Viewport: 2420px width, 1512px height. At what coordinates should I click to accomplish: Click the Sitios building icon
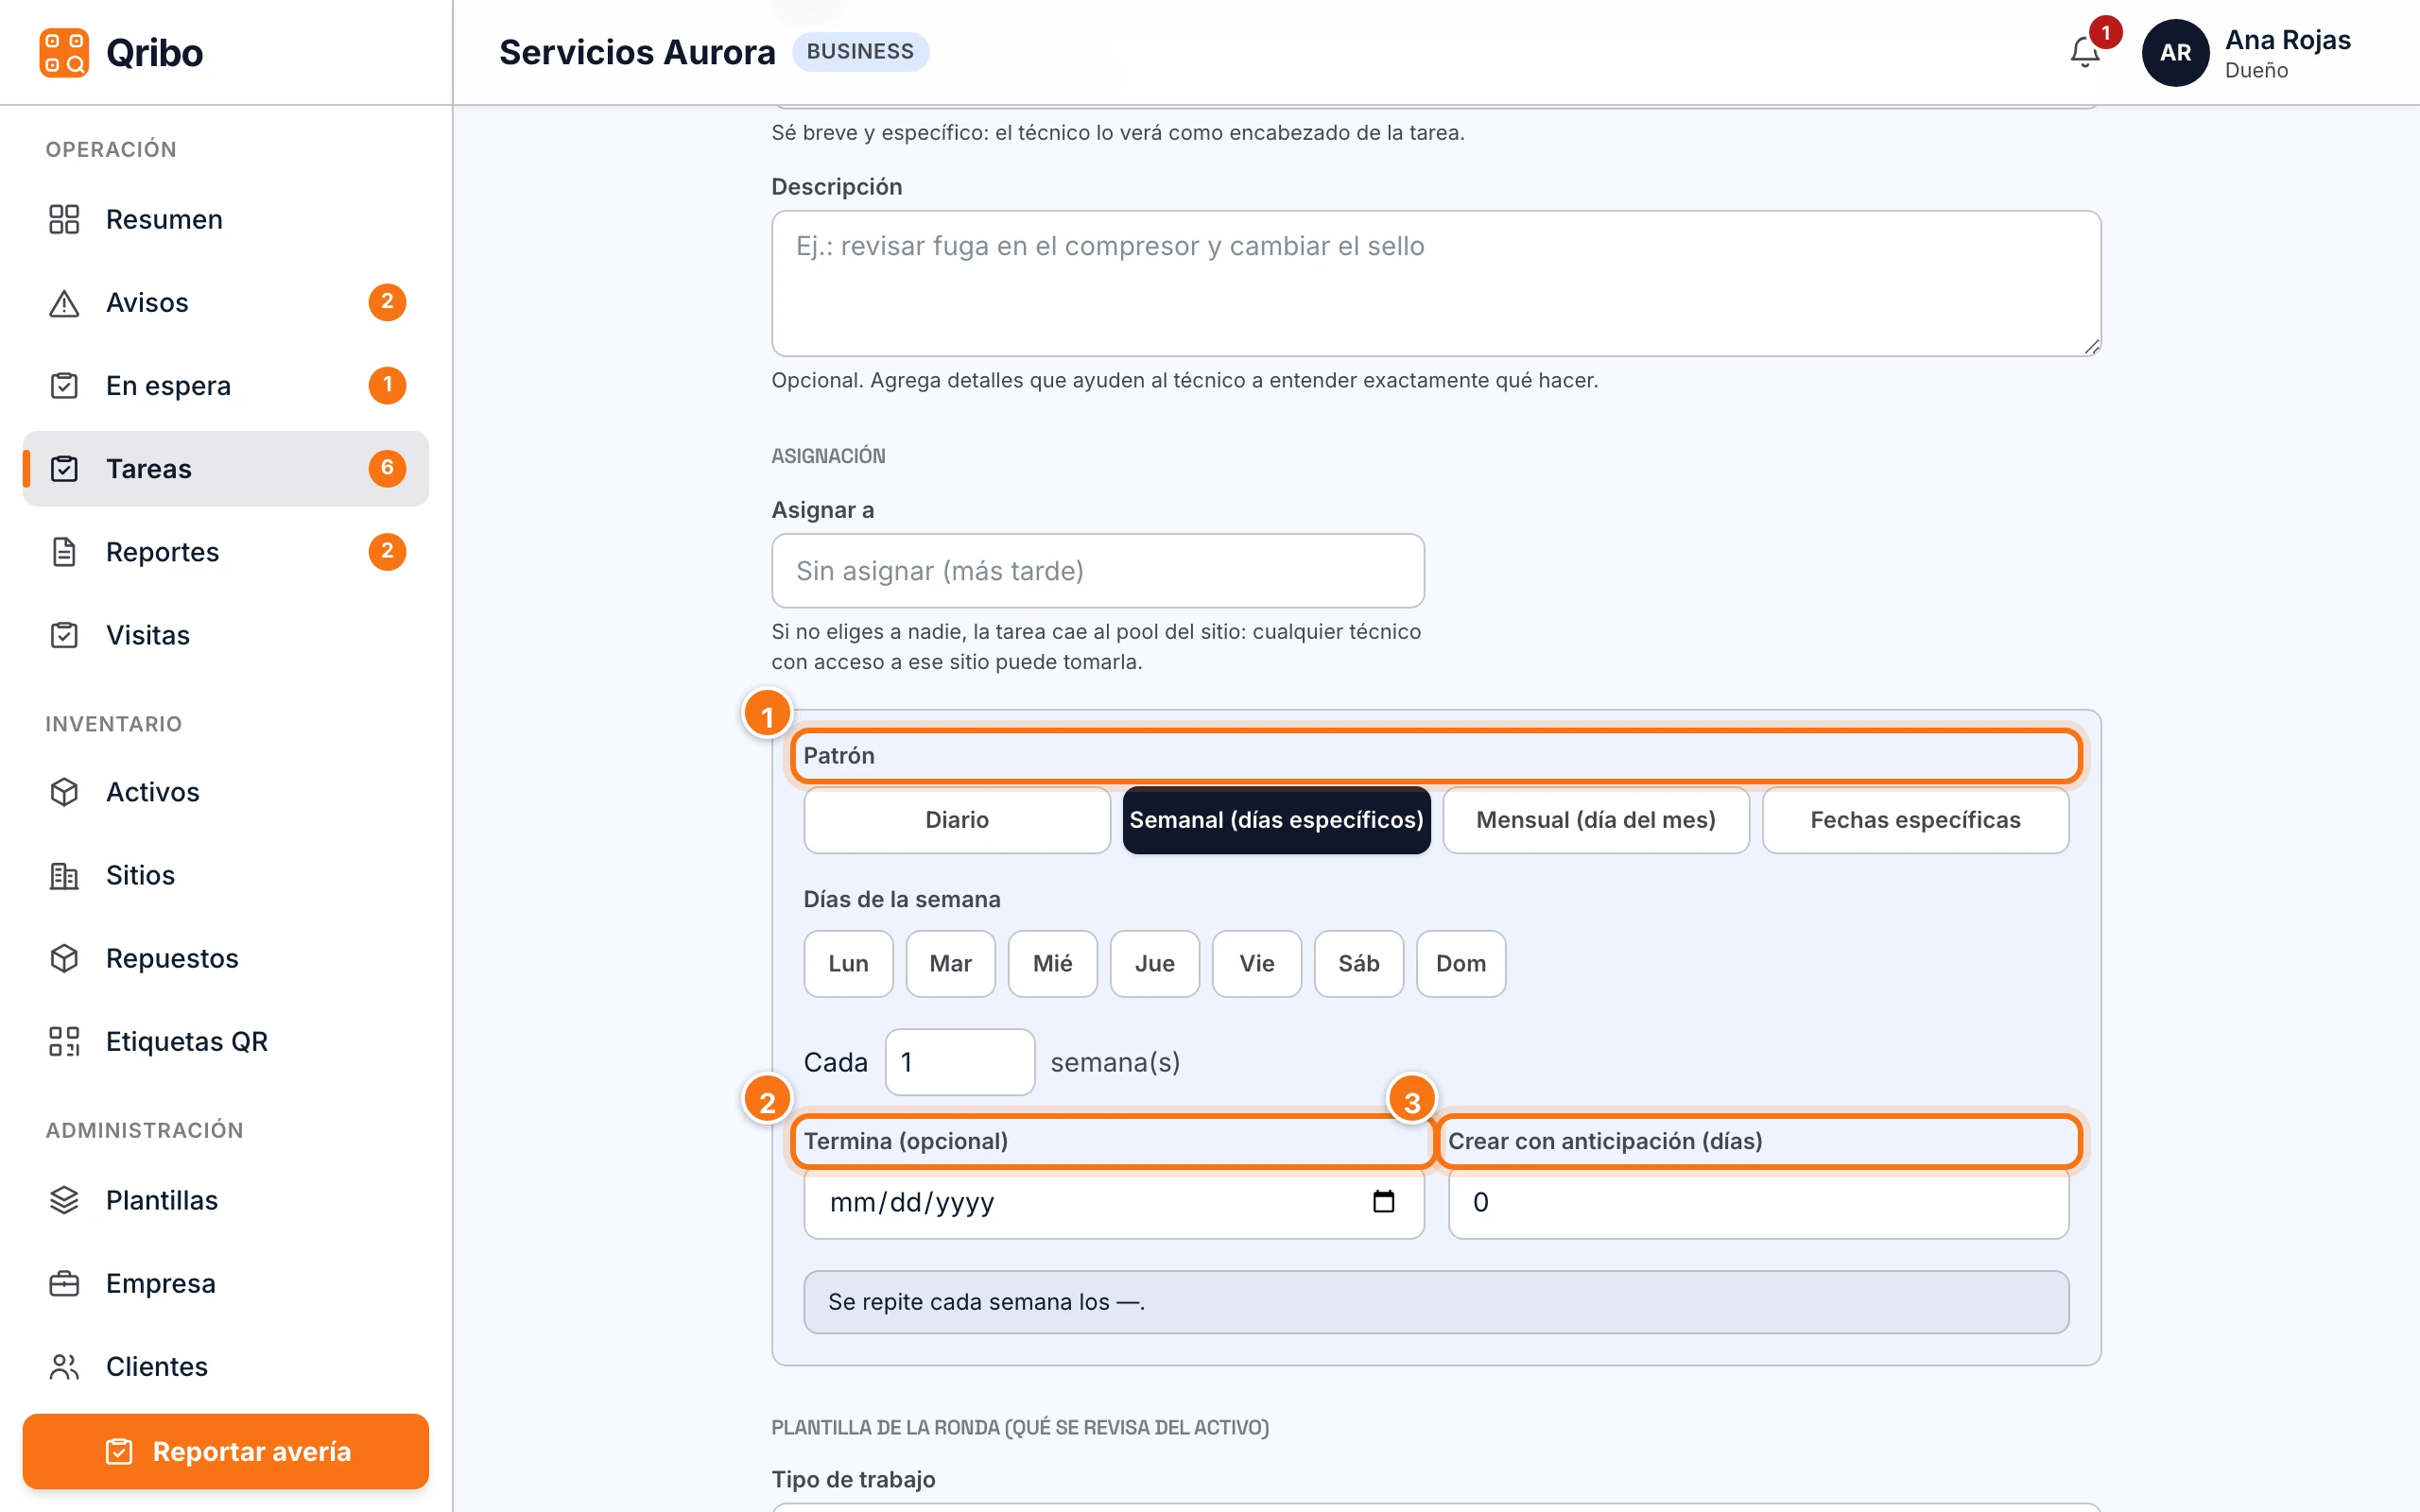(x=64, y=875)
